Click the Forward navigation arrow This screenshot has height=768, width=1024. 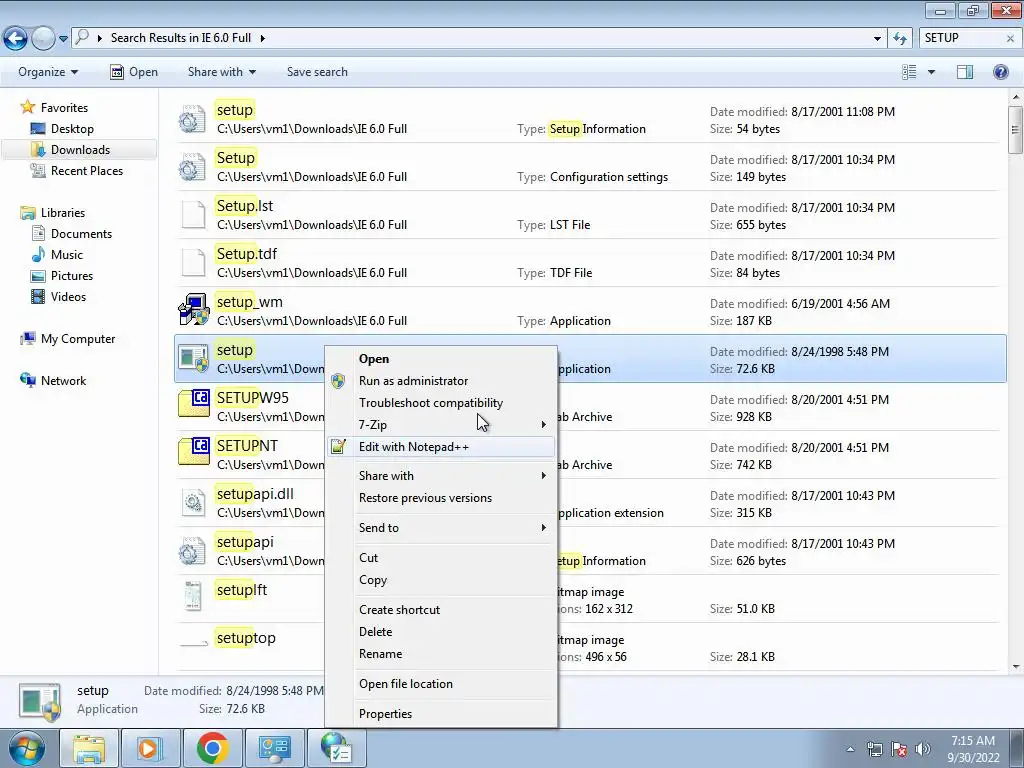[x=43, y=38]
